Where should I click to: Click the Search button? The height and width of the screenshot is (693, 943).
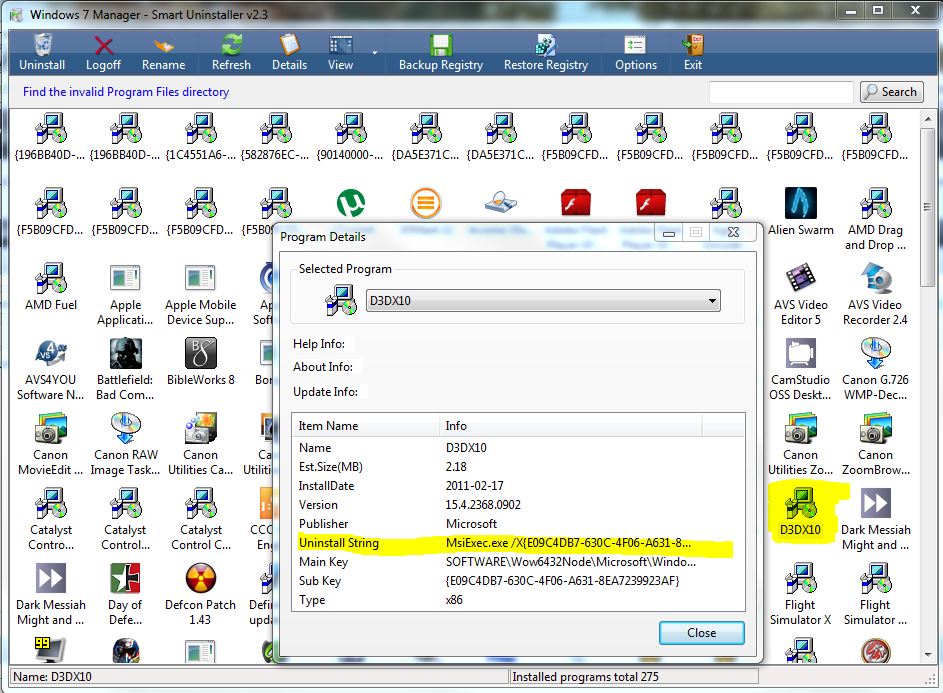click(892, 92)
